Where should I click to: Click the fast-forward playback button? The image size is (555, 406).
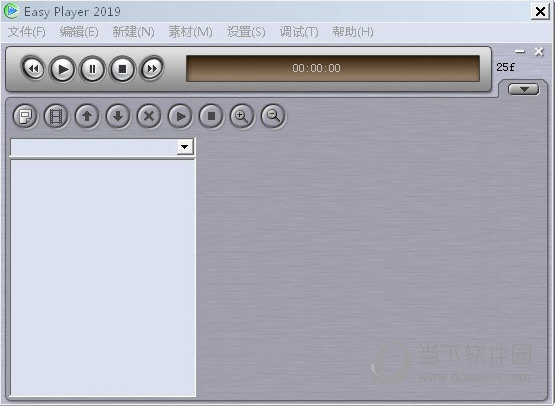(x=152, y=69)
